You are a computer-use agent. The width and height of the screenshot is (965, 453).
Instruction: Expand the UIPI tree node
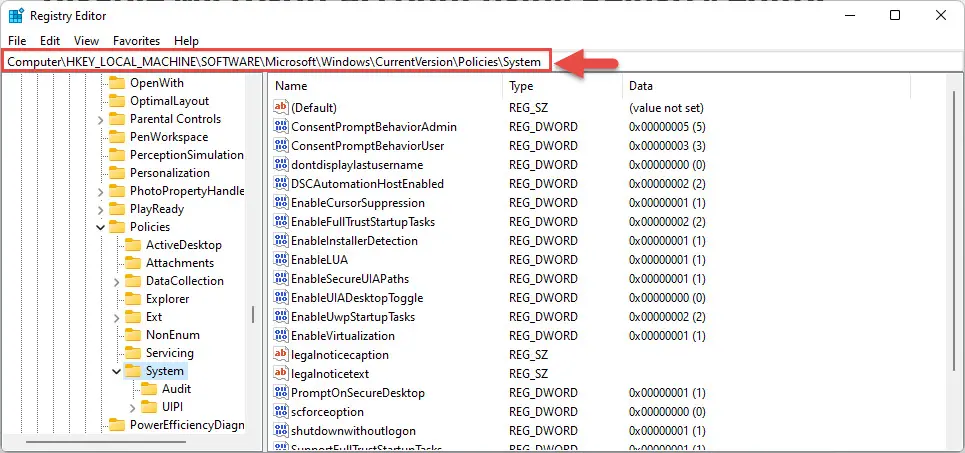(x=132, y=407)
